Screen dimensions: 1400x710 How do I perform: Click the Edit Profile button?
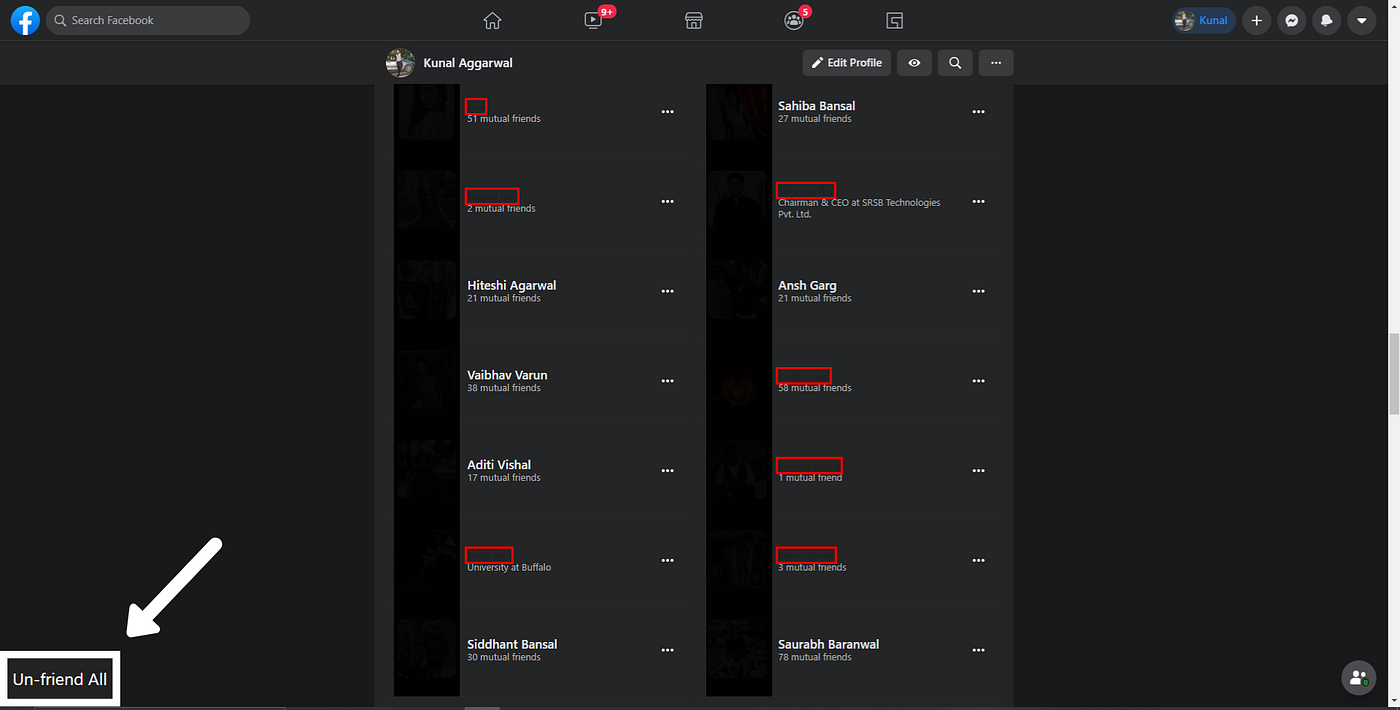tap(847, 63)
